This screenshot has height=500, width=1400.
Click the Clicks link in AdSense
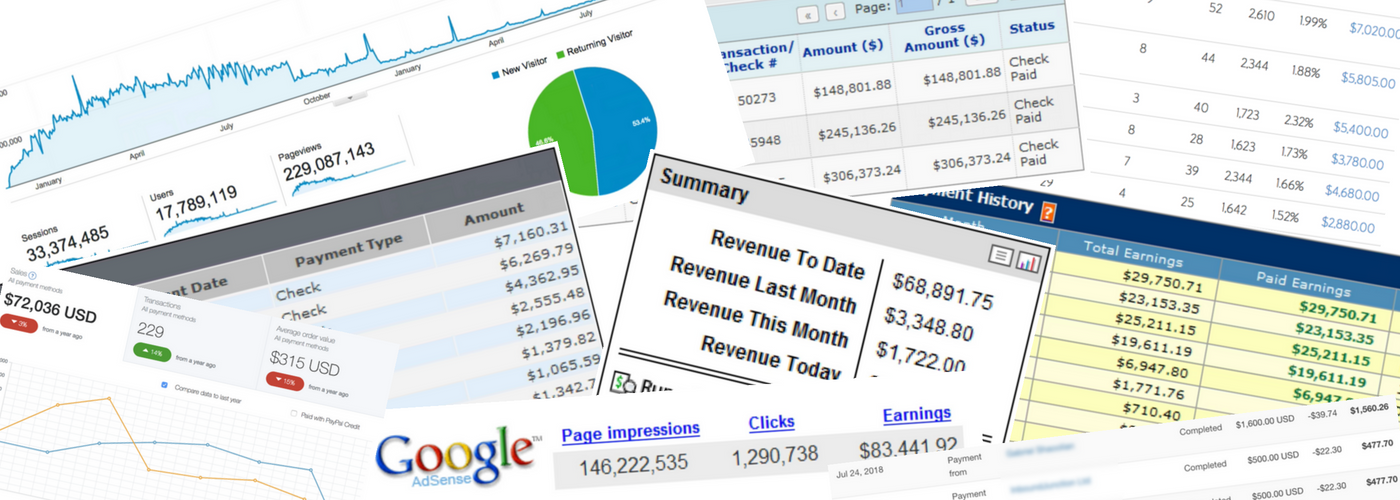coord(771,423)
